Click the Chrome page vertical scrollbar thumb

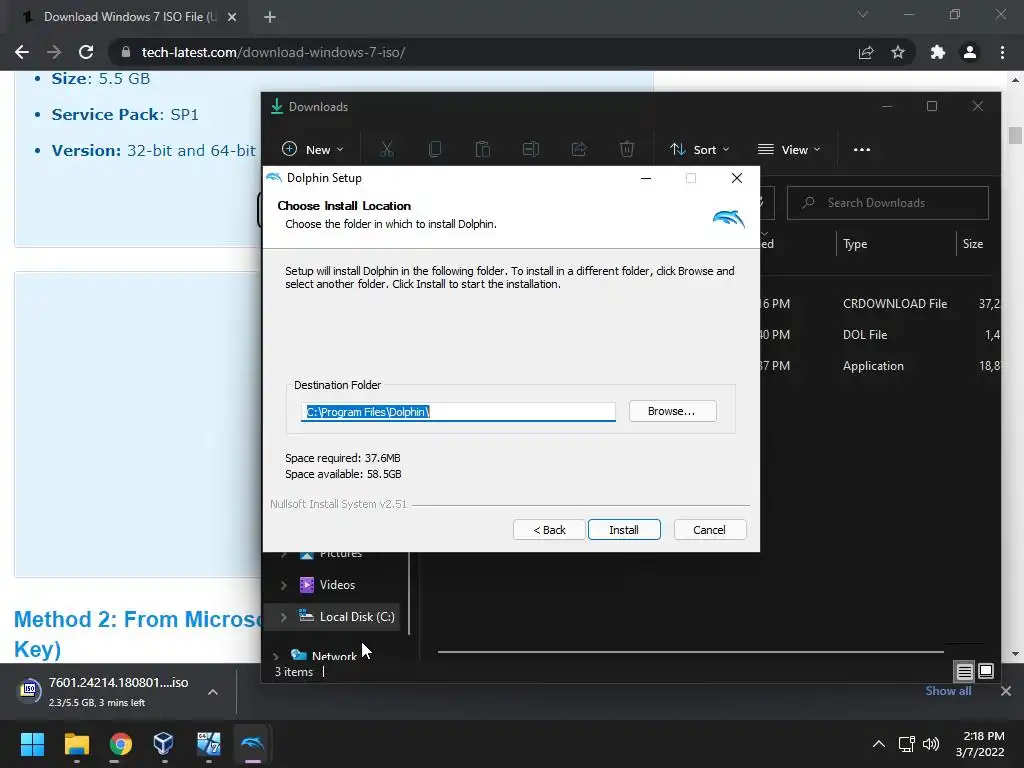click(1015, 135)
